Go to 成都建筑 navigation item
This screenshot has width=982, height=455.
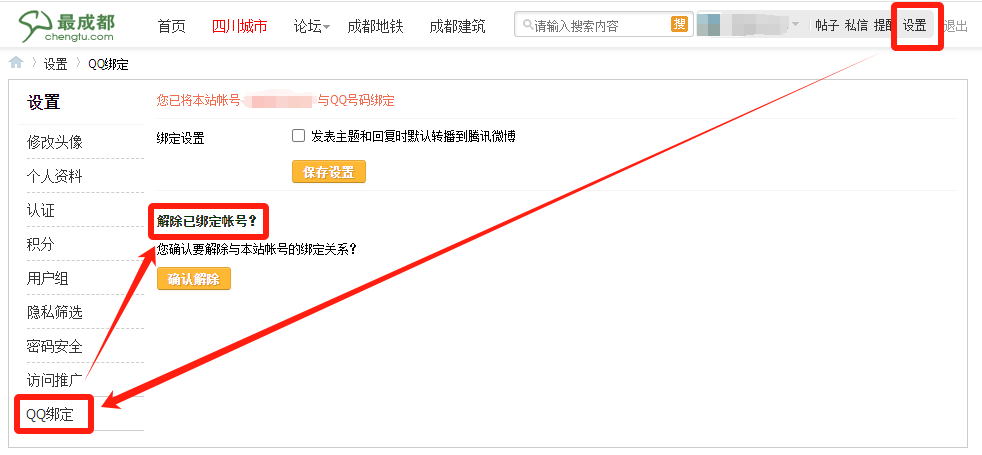[457, 26]
